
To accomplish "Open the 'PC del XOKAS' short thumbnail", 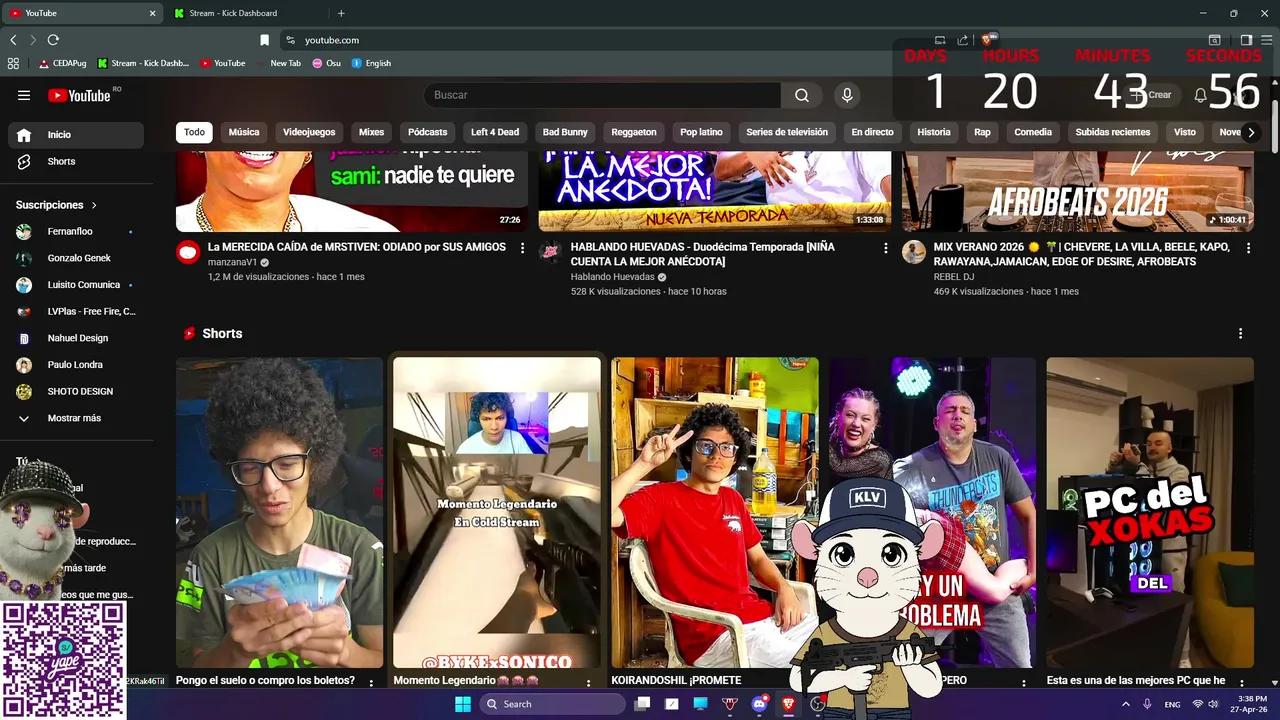I will coord(1150,513).
